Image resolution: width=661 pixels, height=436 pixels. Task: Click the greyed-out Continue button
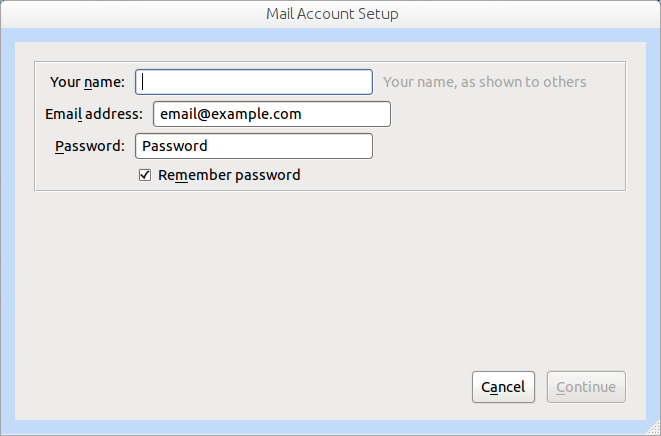[x=586, y=387]
